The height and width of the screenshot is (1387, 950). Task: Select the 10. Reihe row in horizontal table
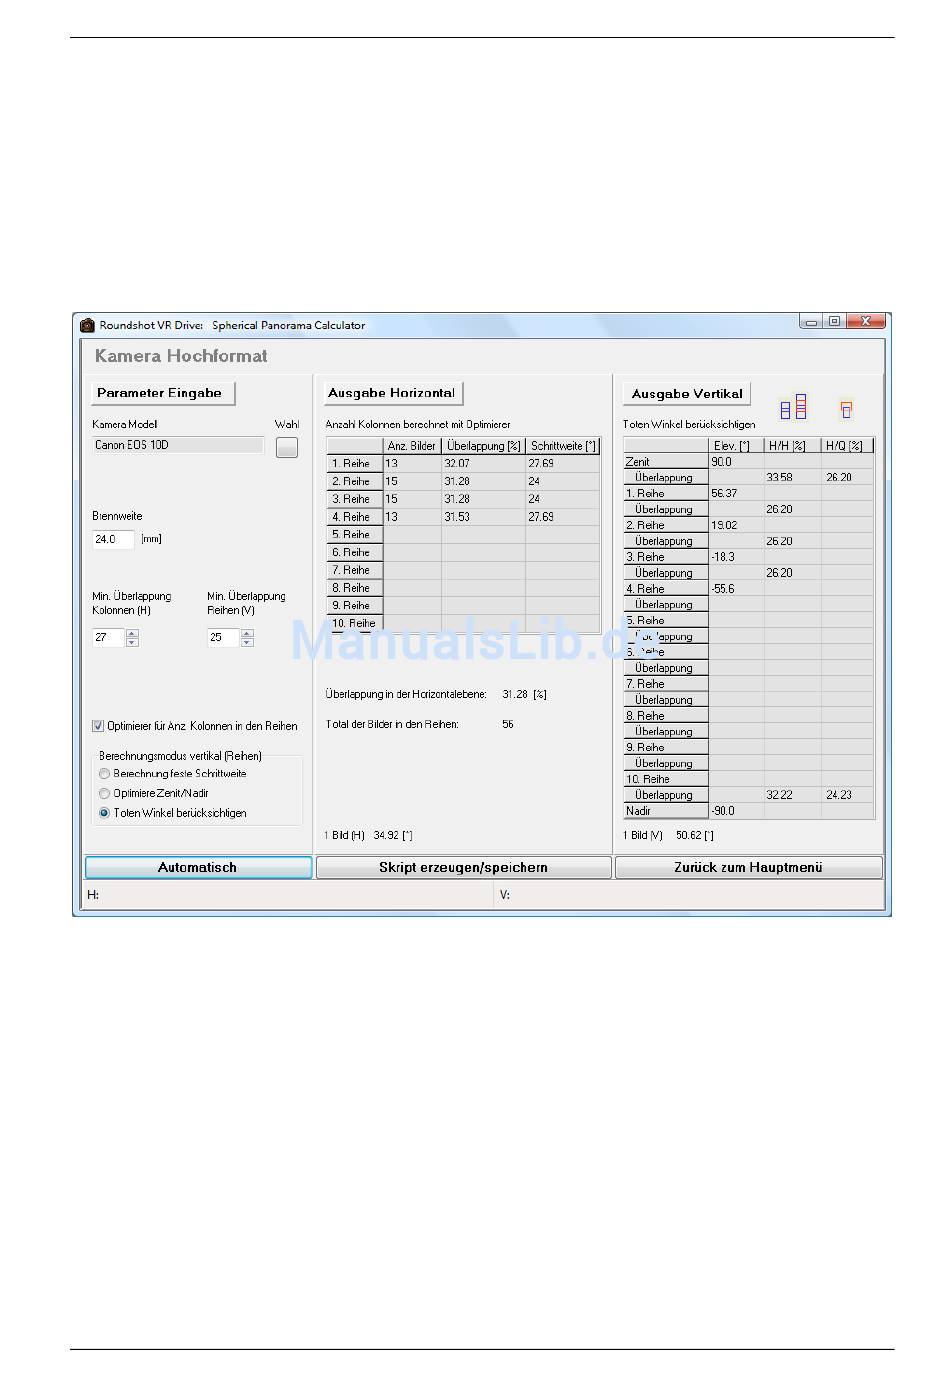pyautogui.click(x=464, y=623)
